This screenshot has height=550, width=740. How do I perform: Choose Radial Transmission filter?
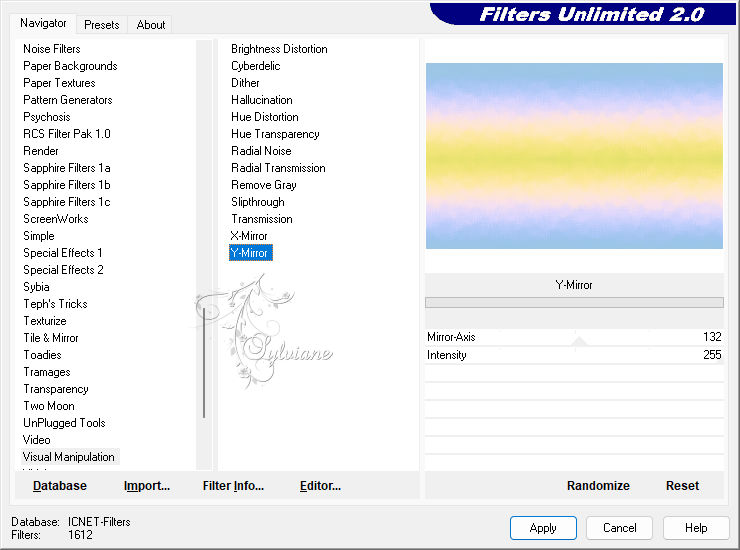(x=278, y=168)
